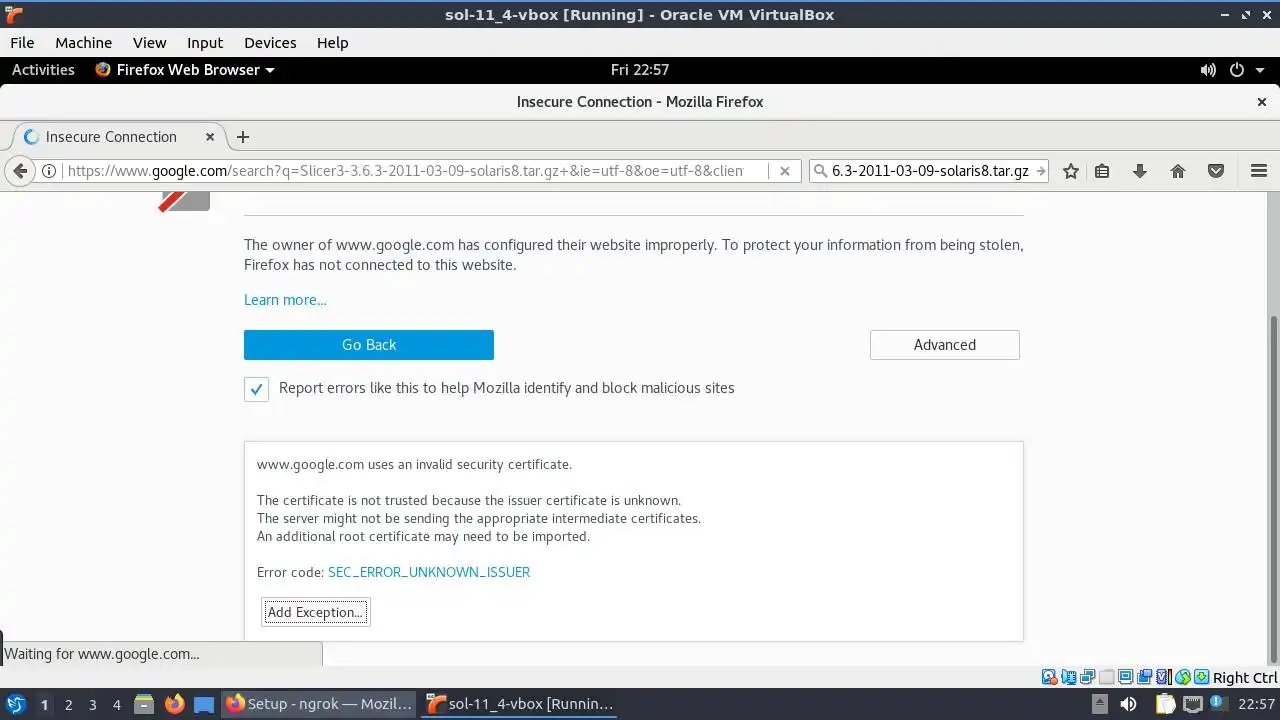Go to Firefox home page icon
This screenshot has width=1280, height=720.
click(x=1178, y=171)
